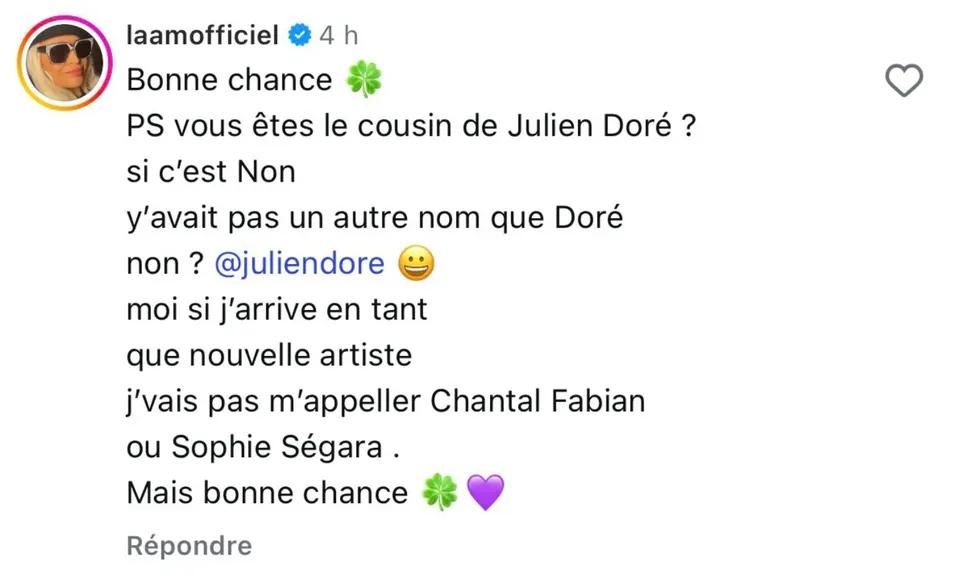Click the line "PS vous êtes le cousin de Julien Doré ?"
This screenshot has height=583, width=972.
pos(412,126)
